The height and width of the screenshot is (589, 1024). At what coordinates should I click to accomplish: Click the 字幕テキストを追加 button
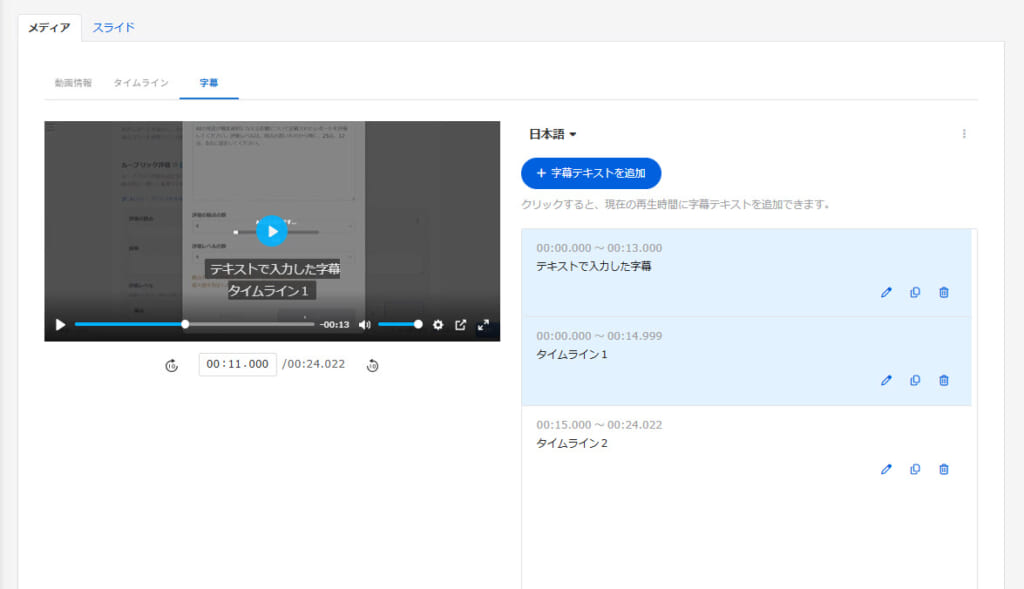(591, 173)
